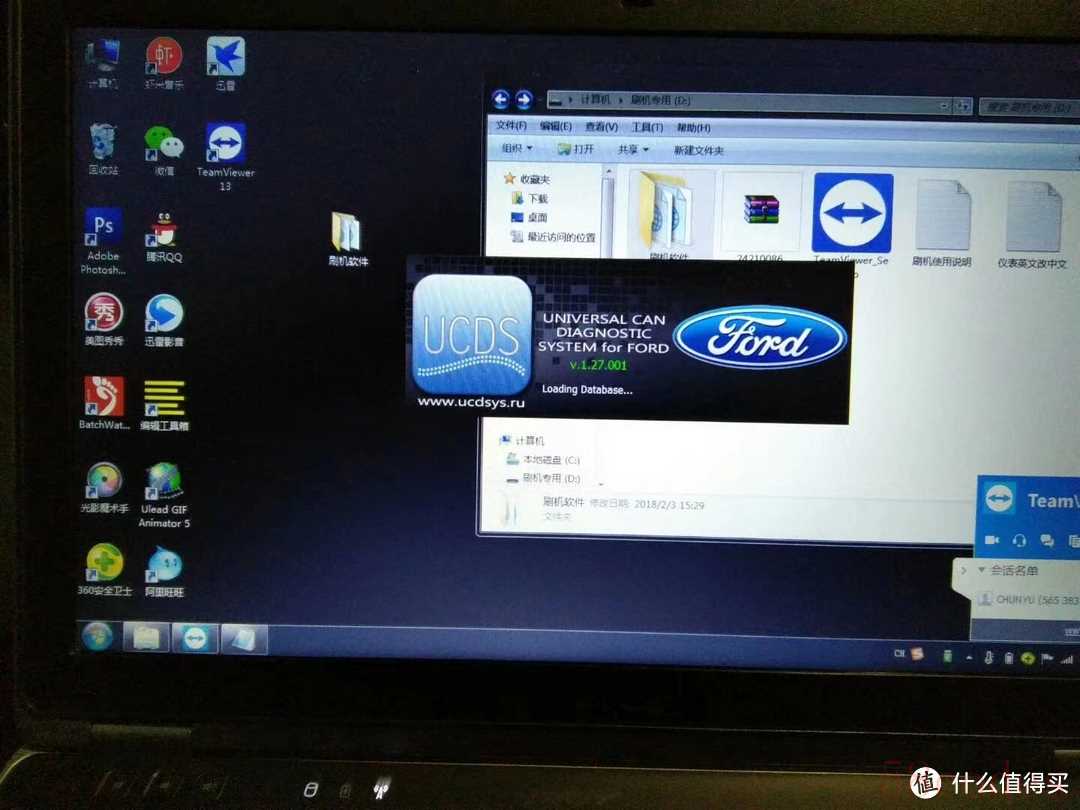1080x810 pixels.
Task: Expand the 共享 dropdown in Explorer toolbar
Action: [633, 149]
